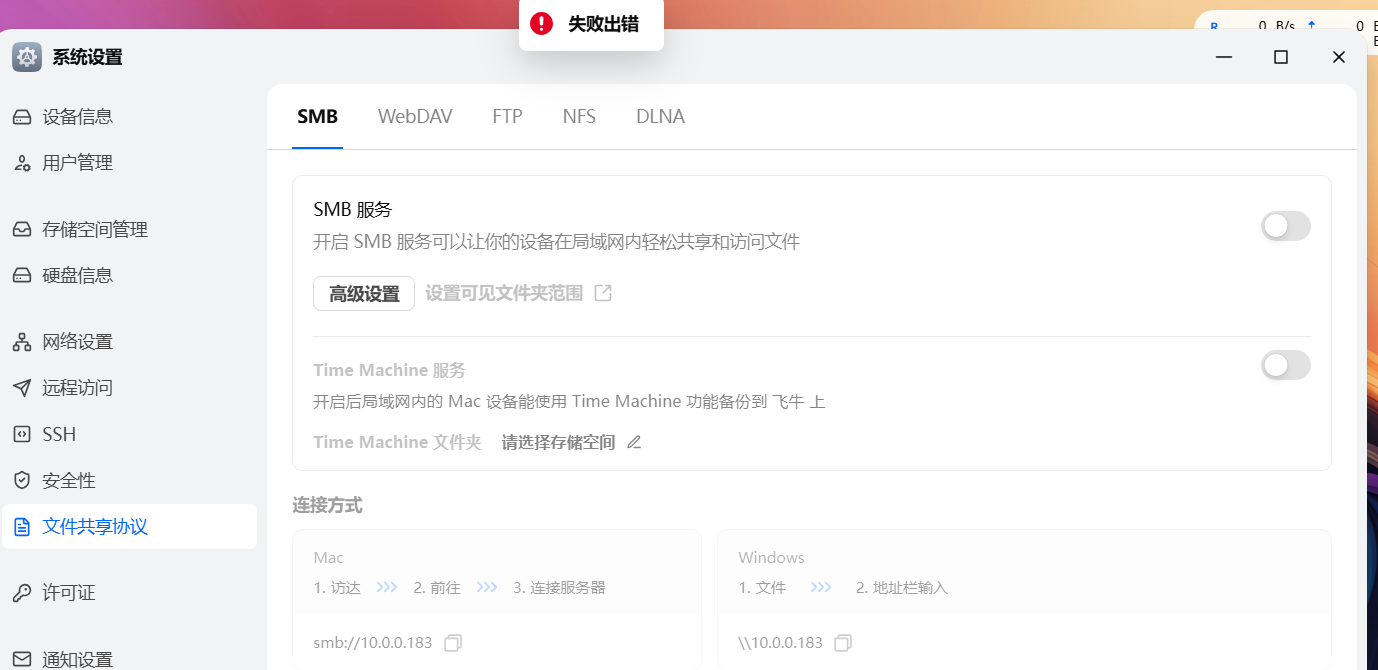This screenshot has width=1378, height=670.
Task: Click the '2. 地址栏输入' step text
Action: pos(902,588)
